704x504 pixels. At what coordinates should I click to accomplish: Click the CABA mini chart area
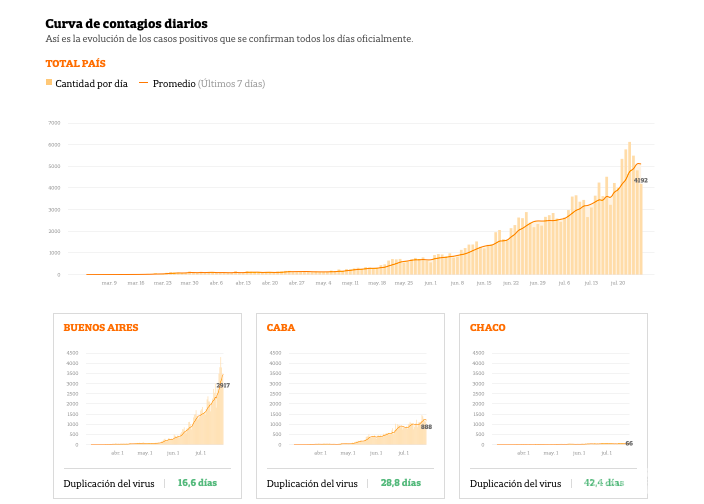tap(355, 400)
